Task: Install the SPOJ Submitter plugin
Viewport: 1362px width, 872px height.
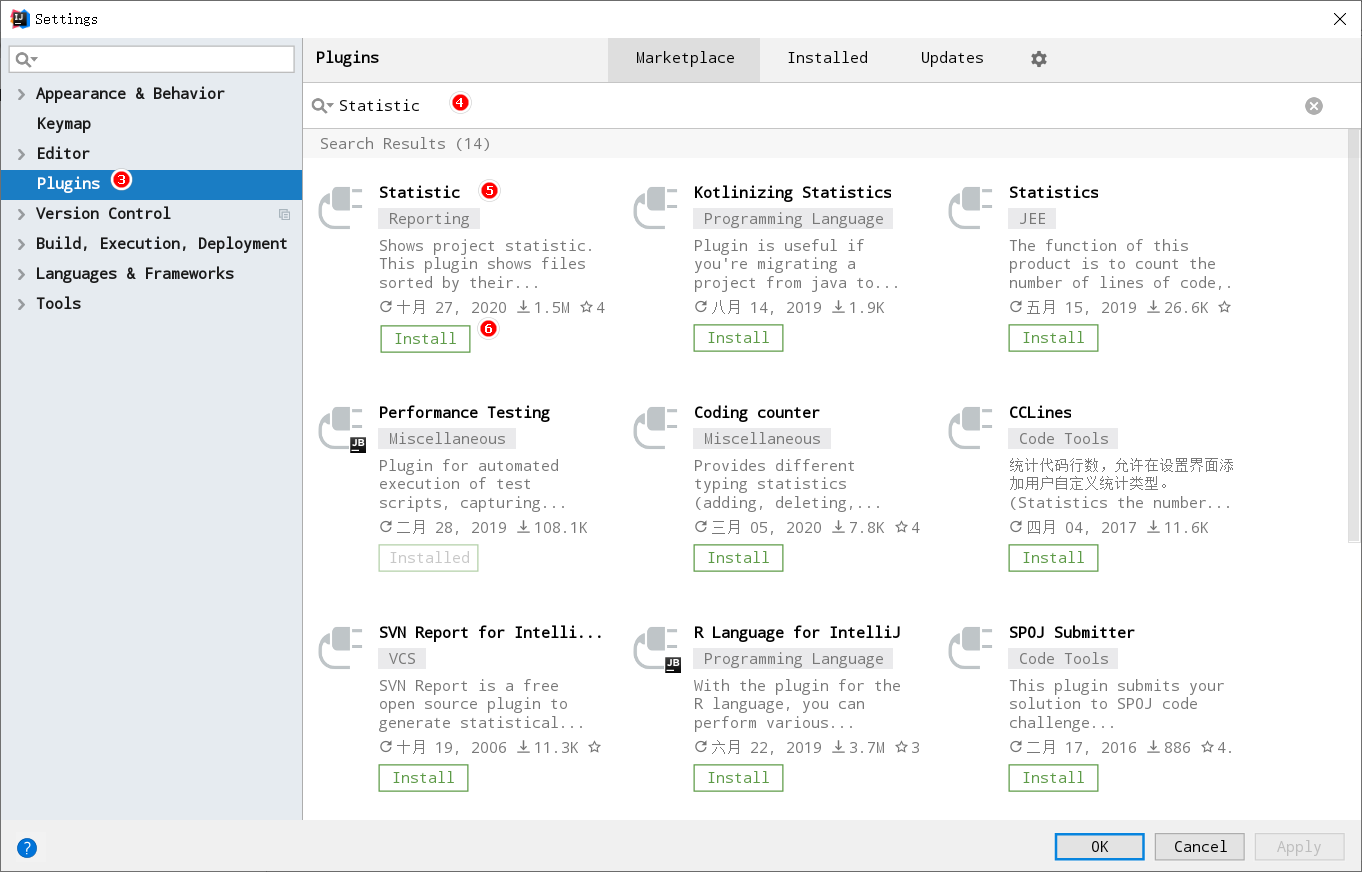Action: (1053, 778)
